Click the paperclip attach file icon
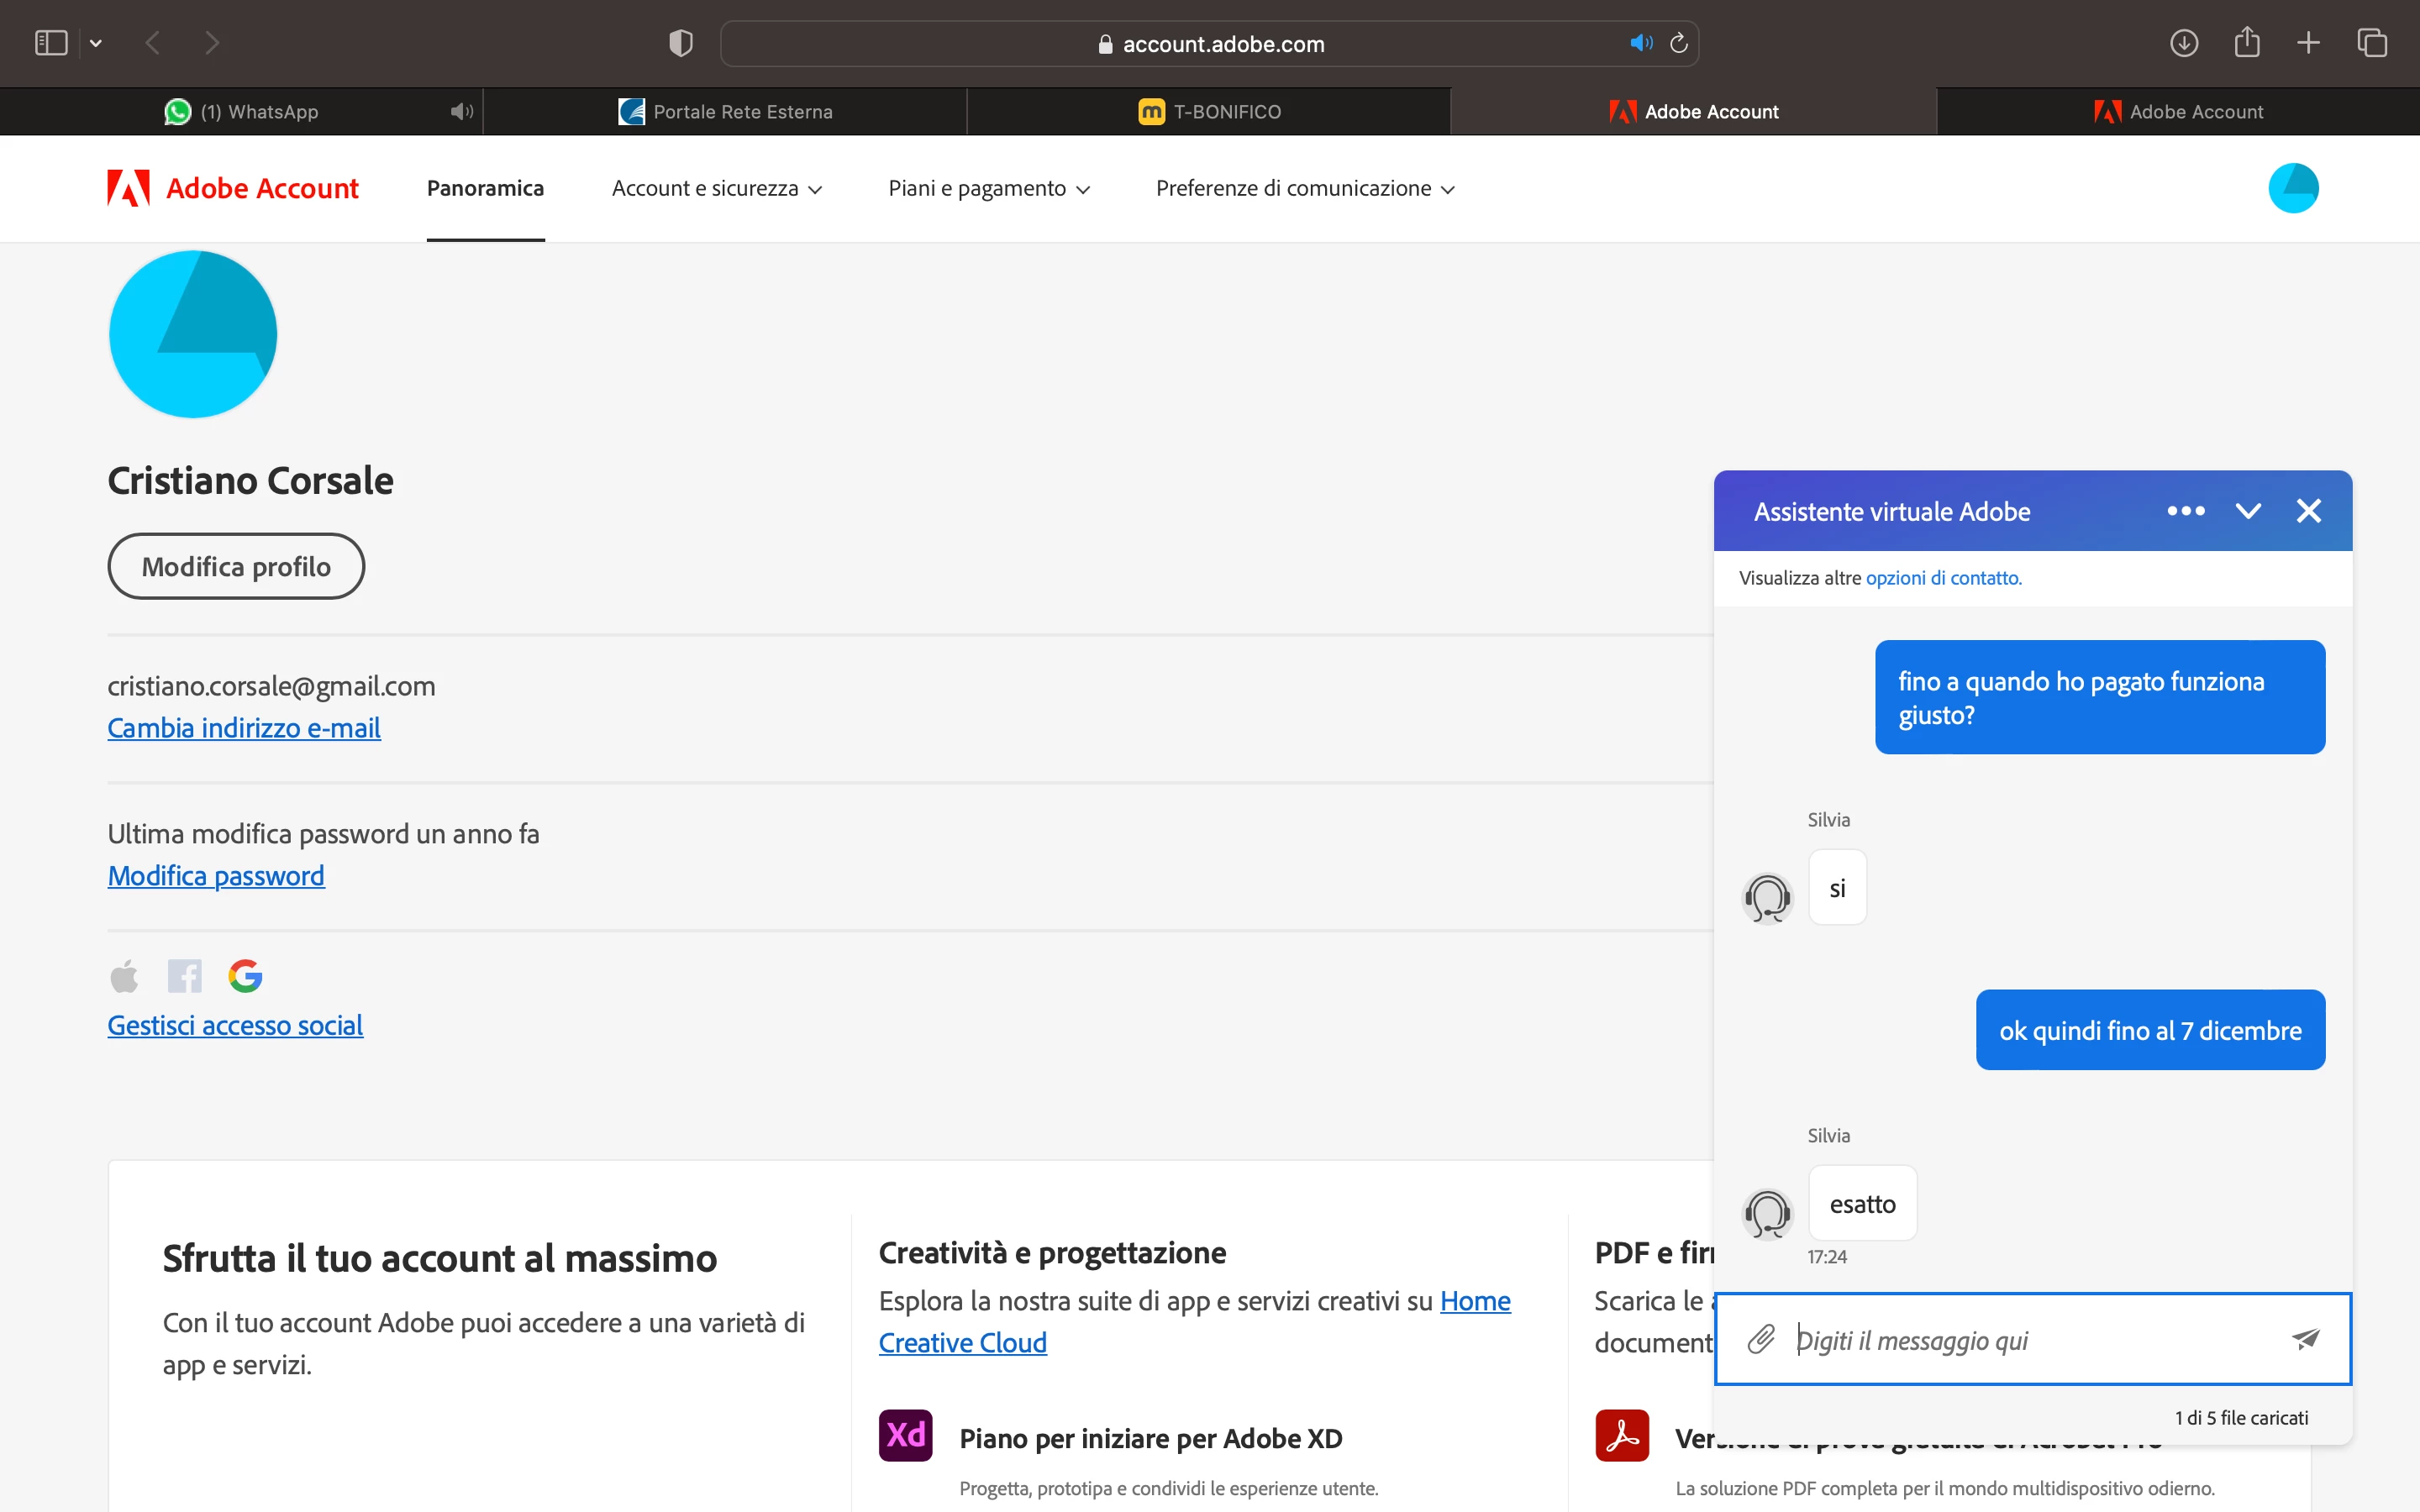 (1760, 1339)
